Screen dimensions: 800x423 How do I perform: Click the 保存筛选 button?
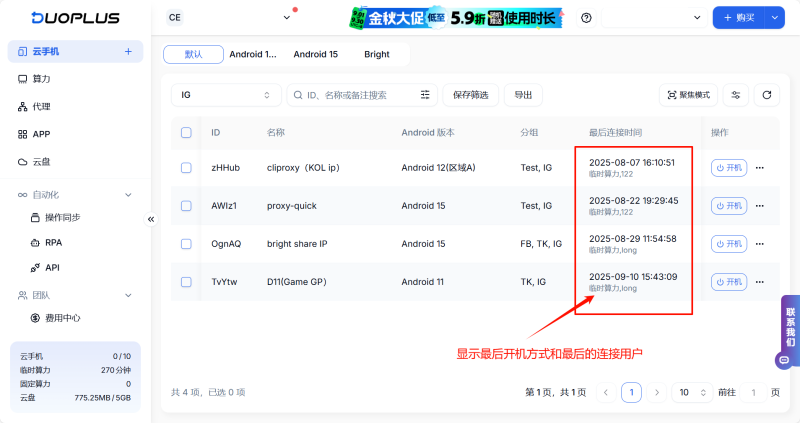point(470,95)
